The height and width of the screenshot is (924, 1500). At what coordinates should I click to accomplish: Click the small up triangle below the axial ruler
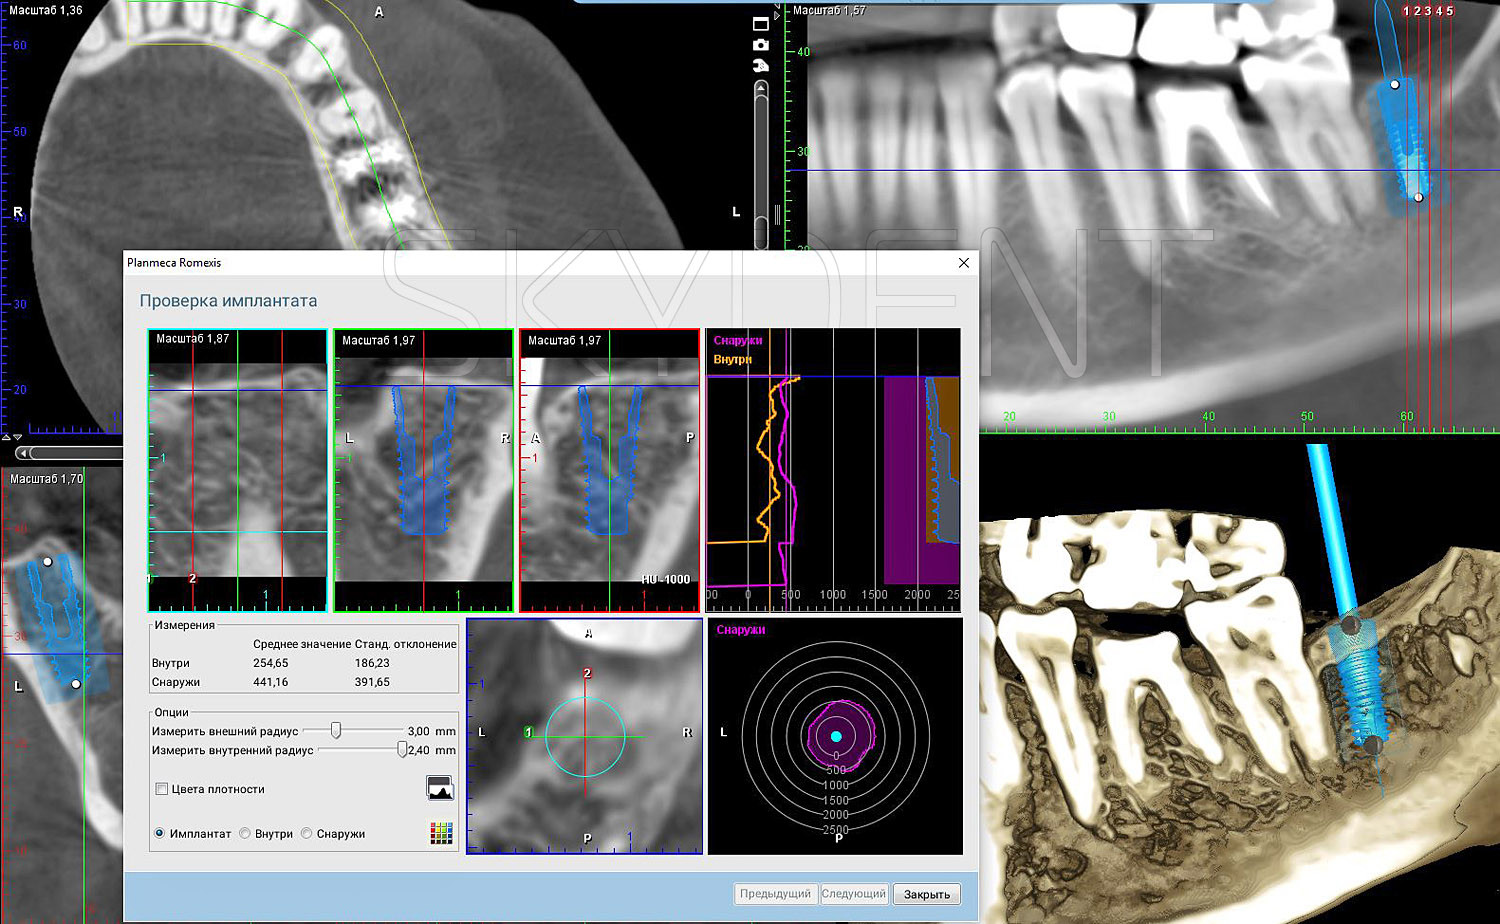click(x=6, y=437)
